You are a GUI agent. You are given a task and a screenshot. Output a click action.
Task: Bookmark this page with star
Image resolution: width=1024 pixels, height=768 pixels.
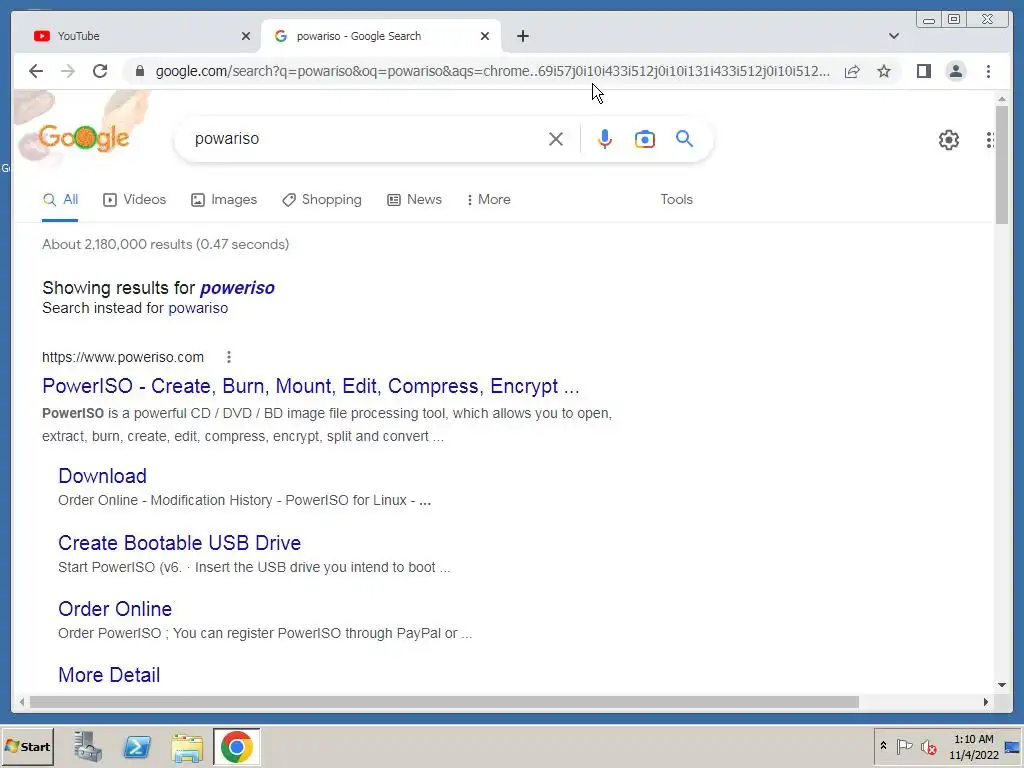(884, 71)
